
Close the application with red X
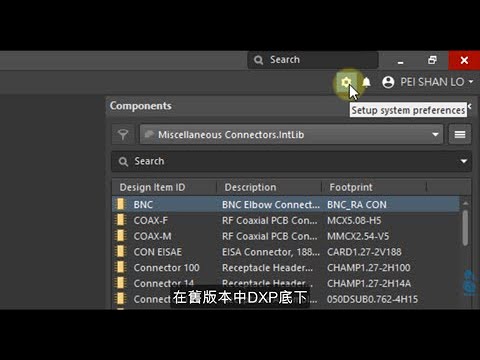pos(464,60)
